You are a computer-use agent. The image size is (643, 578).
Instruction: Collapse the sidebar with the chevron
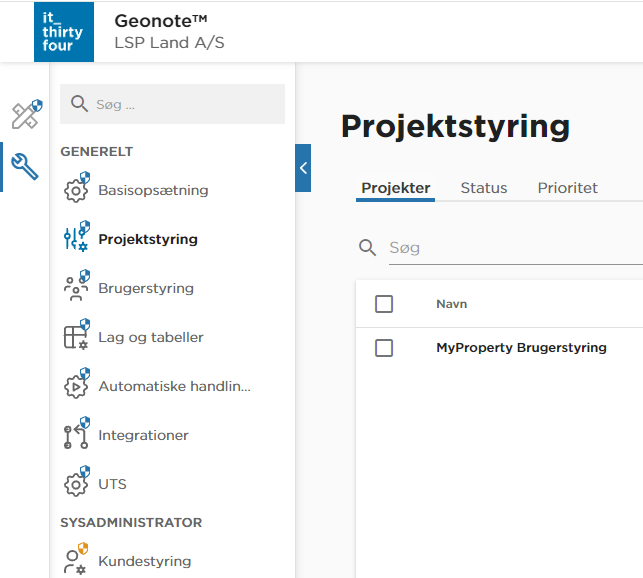coord(303,168)
